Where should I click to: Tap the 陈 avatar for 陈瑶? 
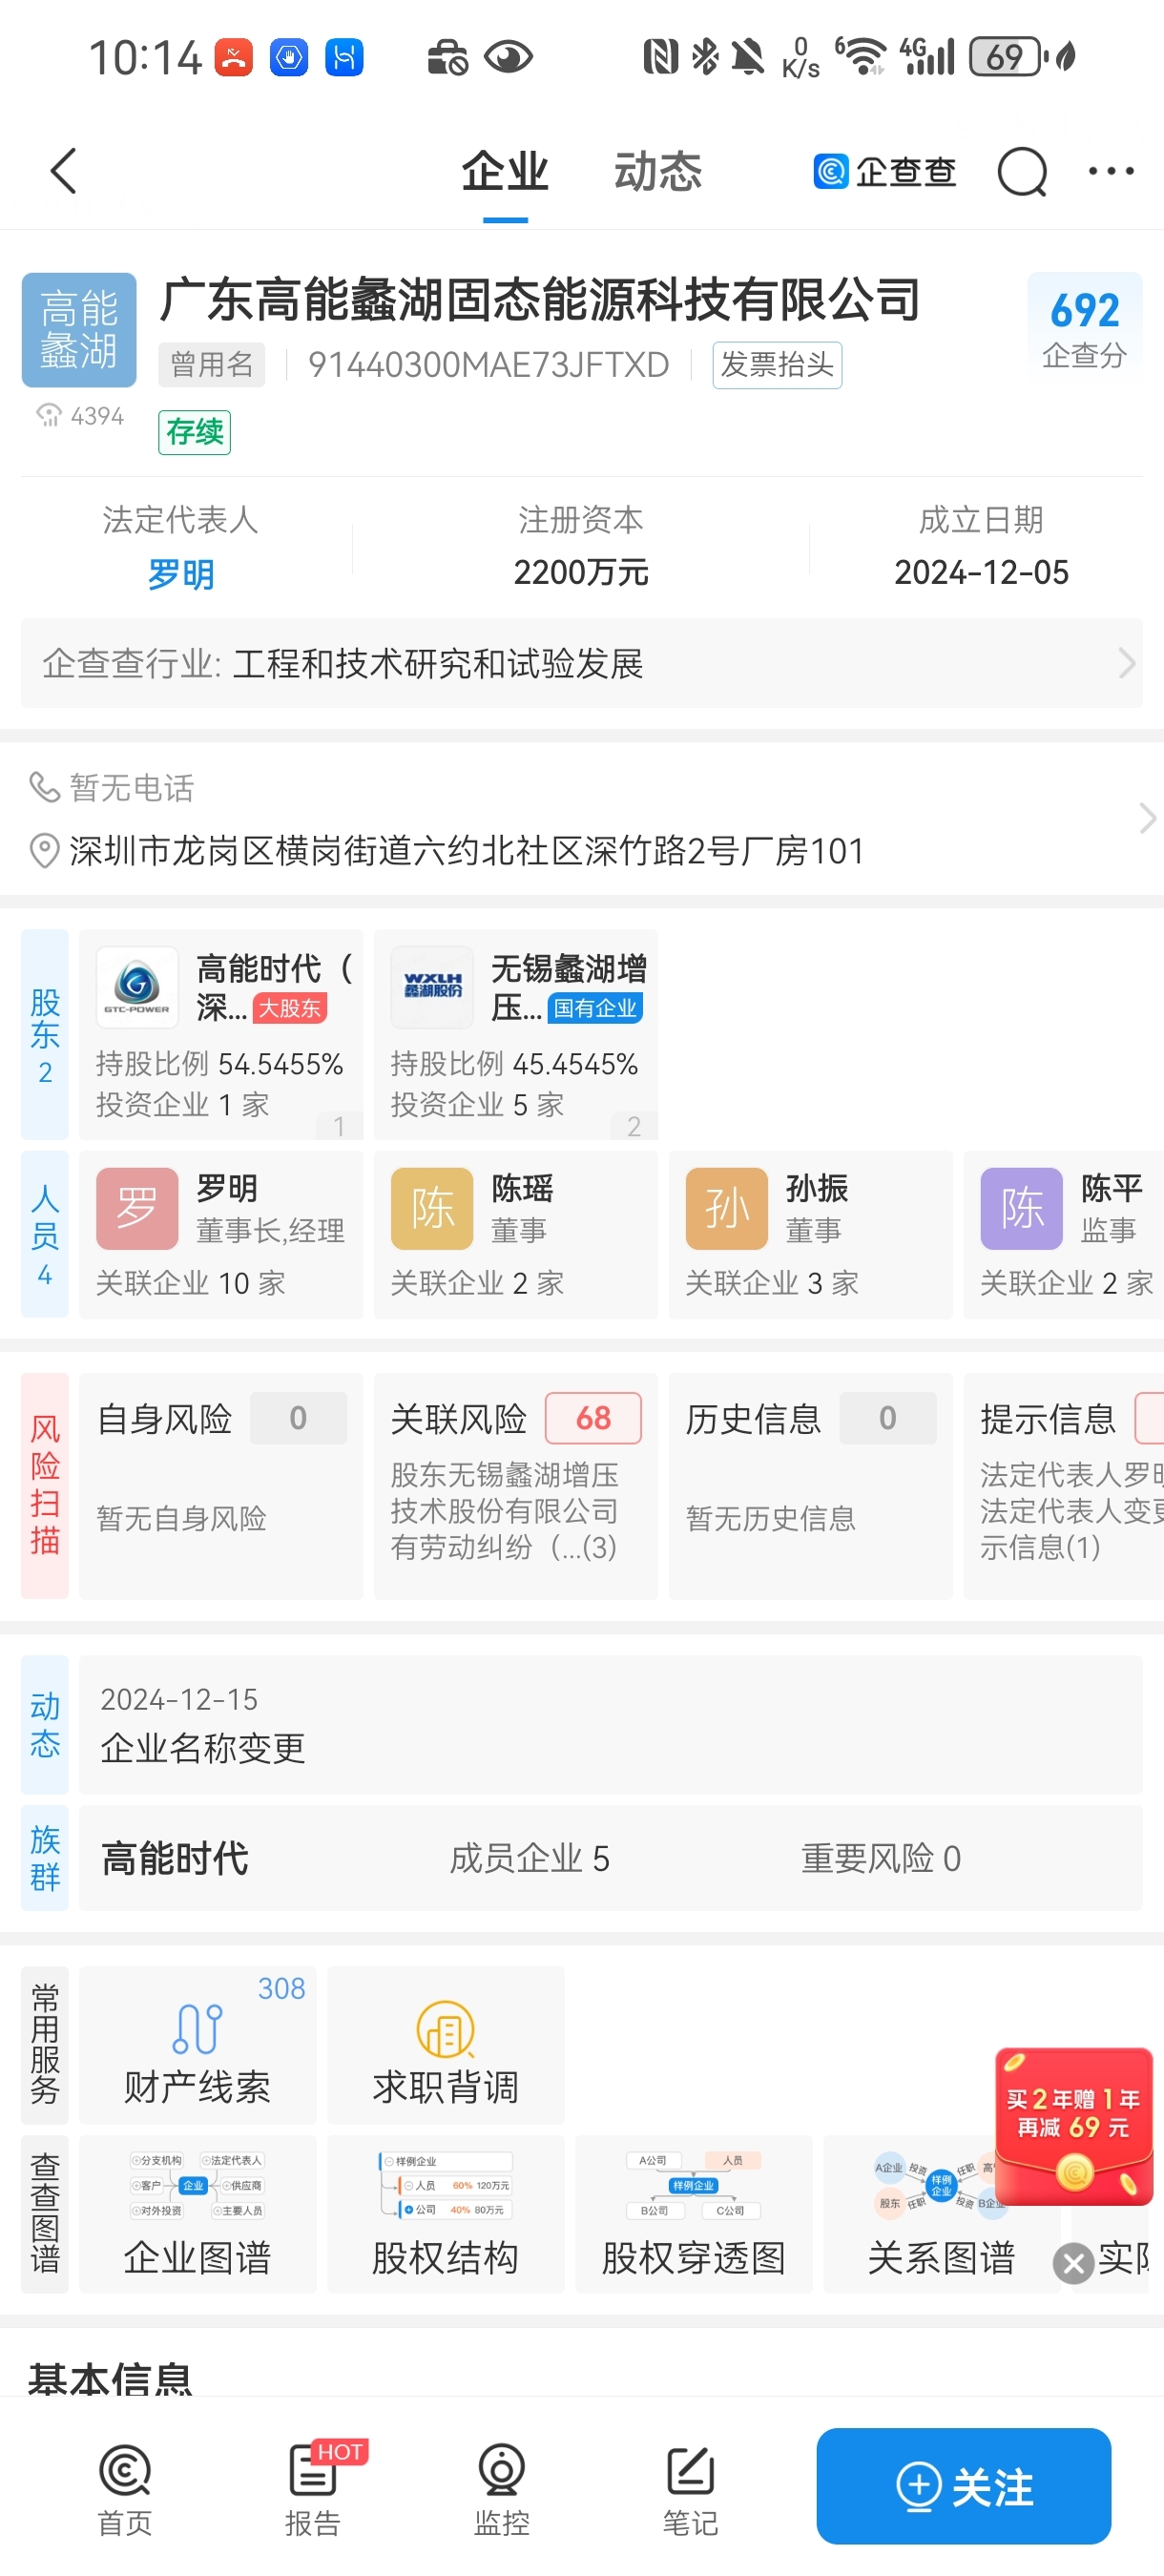[x=432, y=1208]
